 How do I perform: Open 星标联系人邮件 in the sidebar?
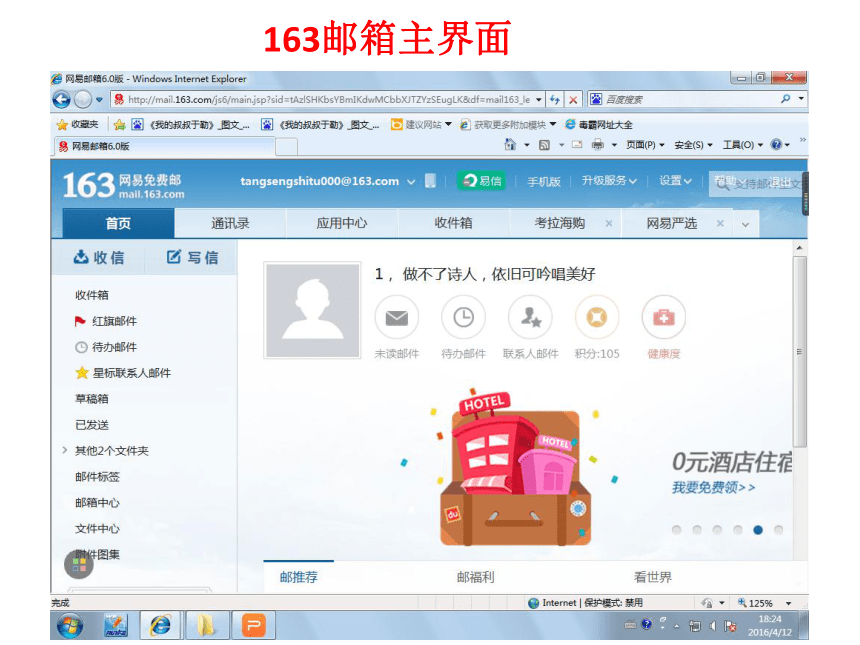123,373
